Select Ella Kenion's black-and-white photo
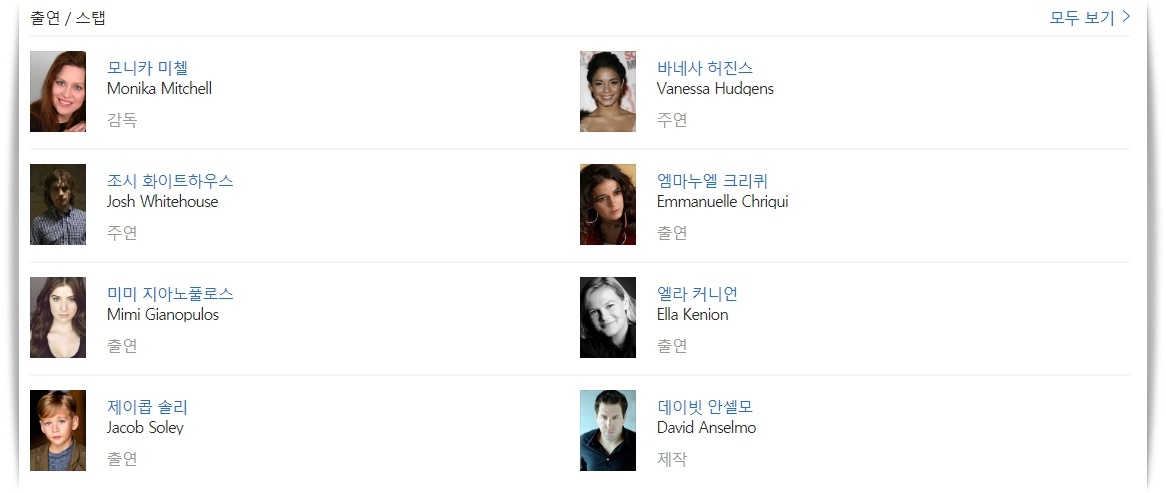The width and height of the screenshot is (1166, 493). 608,318
